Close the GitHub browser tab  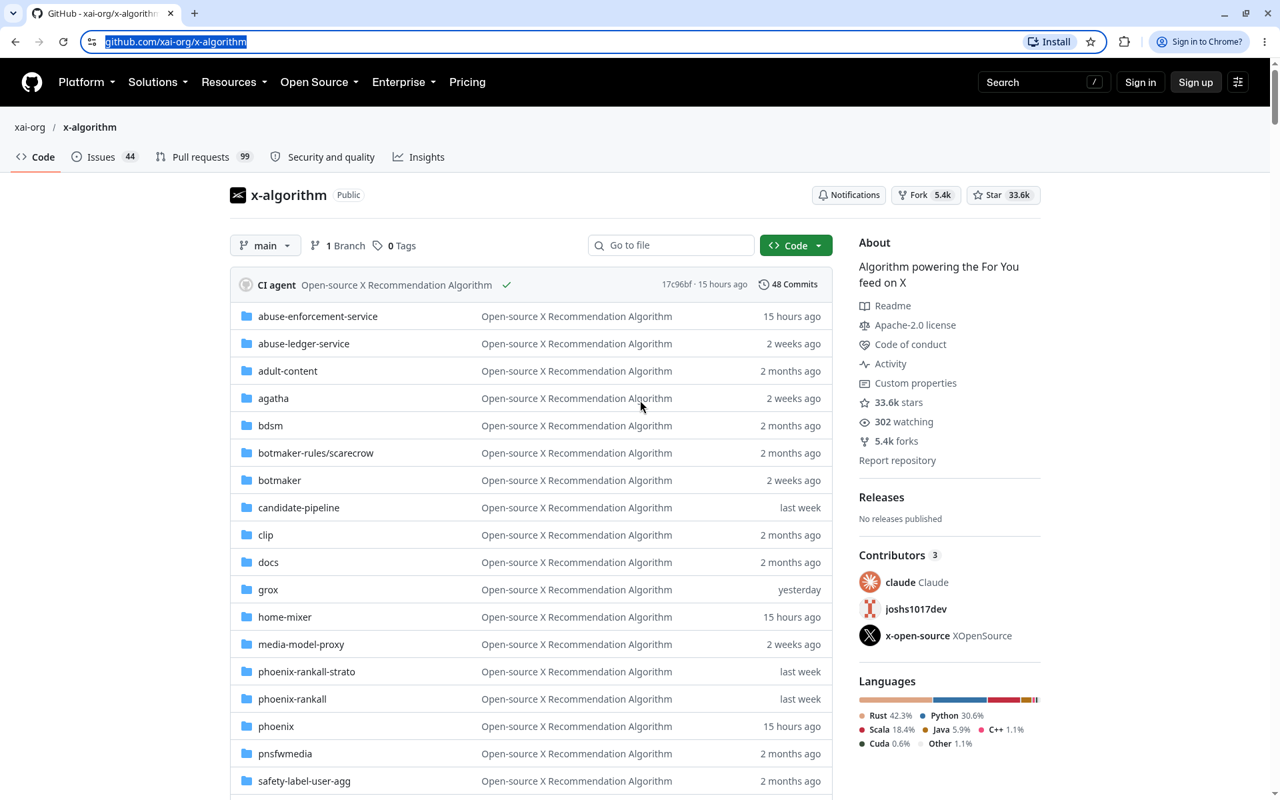coord(170,14)
